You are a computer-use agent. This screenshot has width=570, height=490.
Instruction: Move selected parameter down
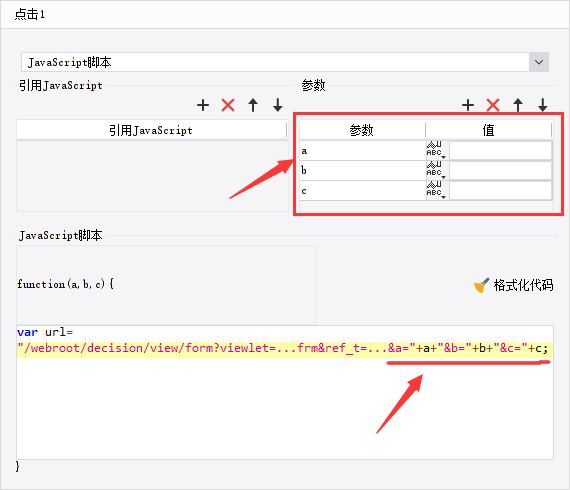(x=543, y=105)
